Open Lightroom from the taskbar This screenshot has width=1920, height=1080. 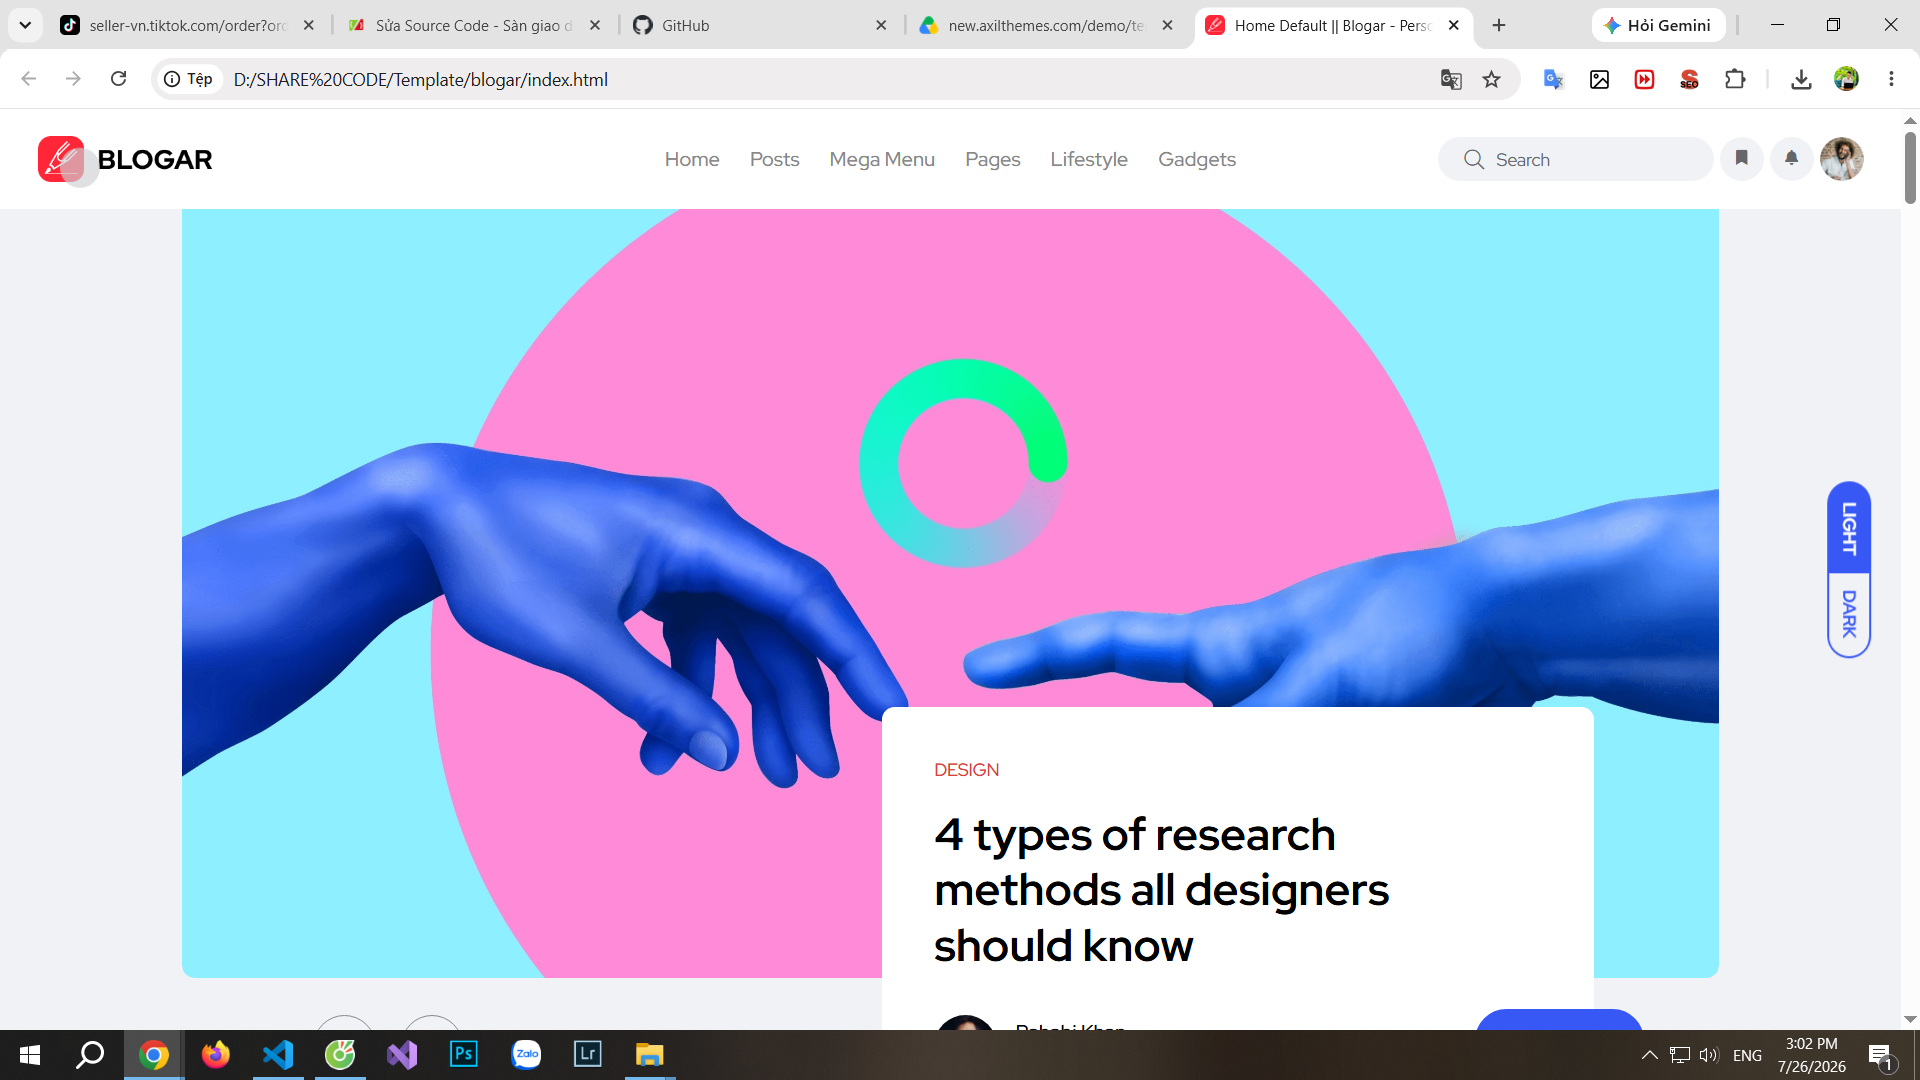pos(588,1055)
